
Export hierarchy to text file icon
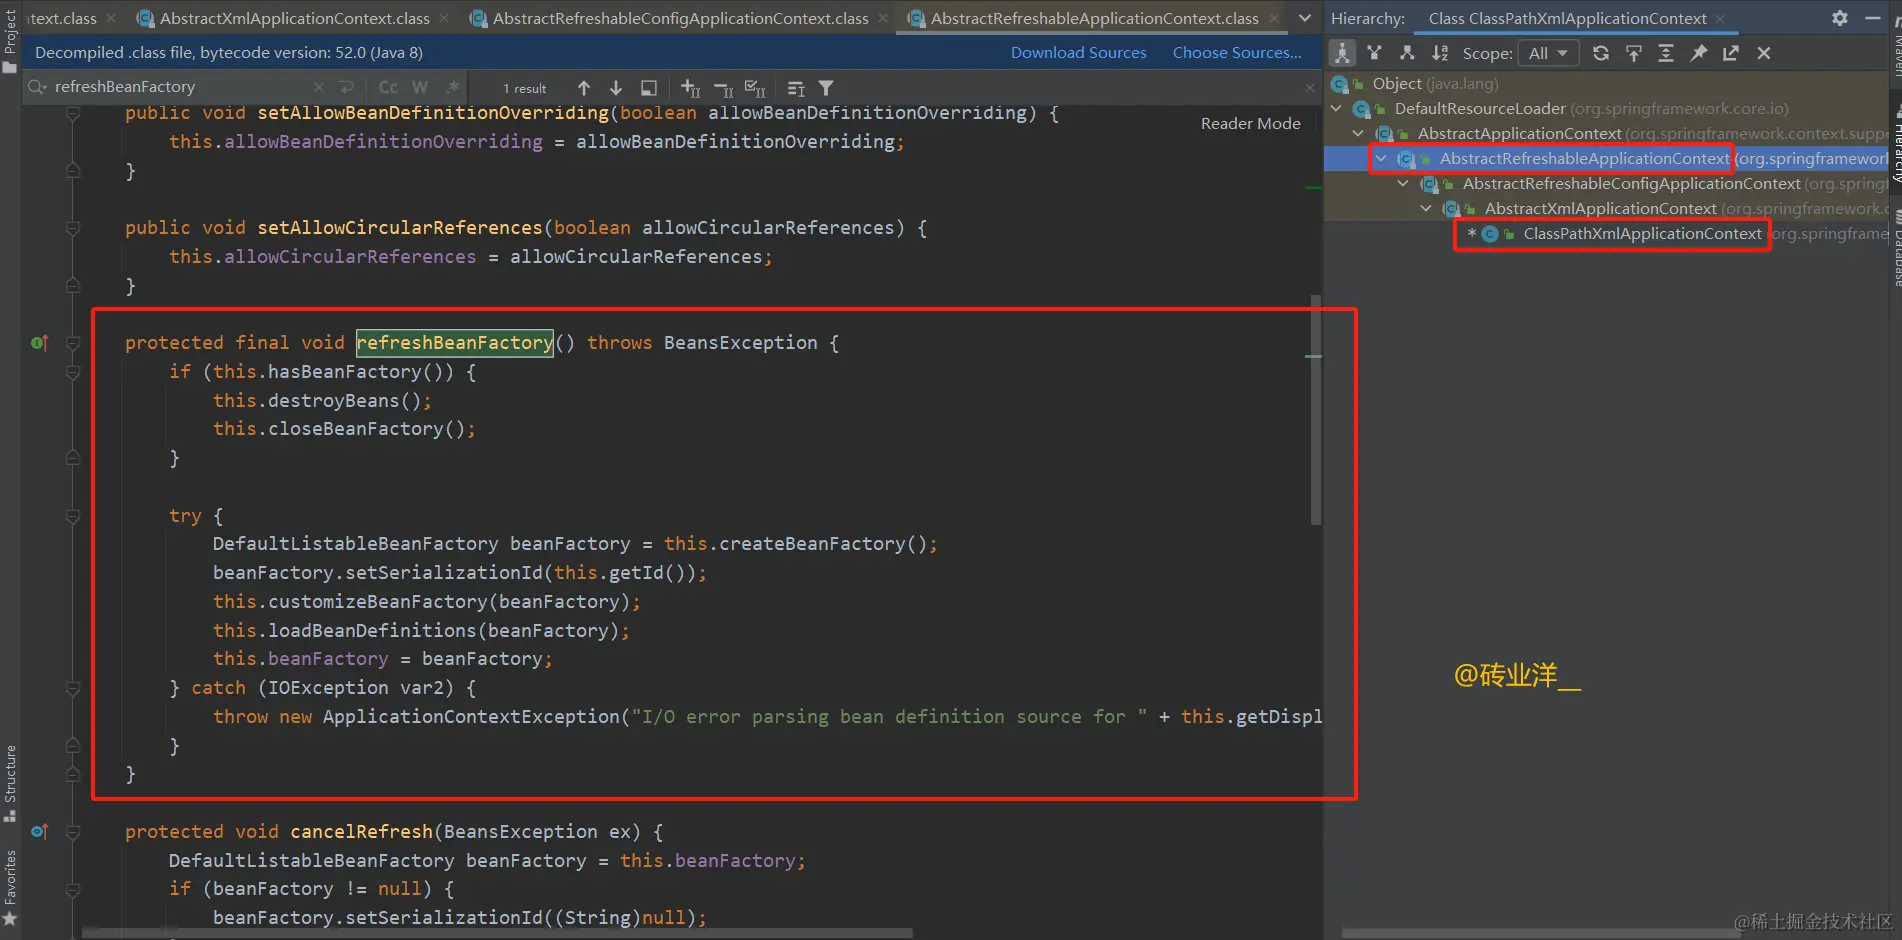pyautogui.click(x=1731, y=53)
